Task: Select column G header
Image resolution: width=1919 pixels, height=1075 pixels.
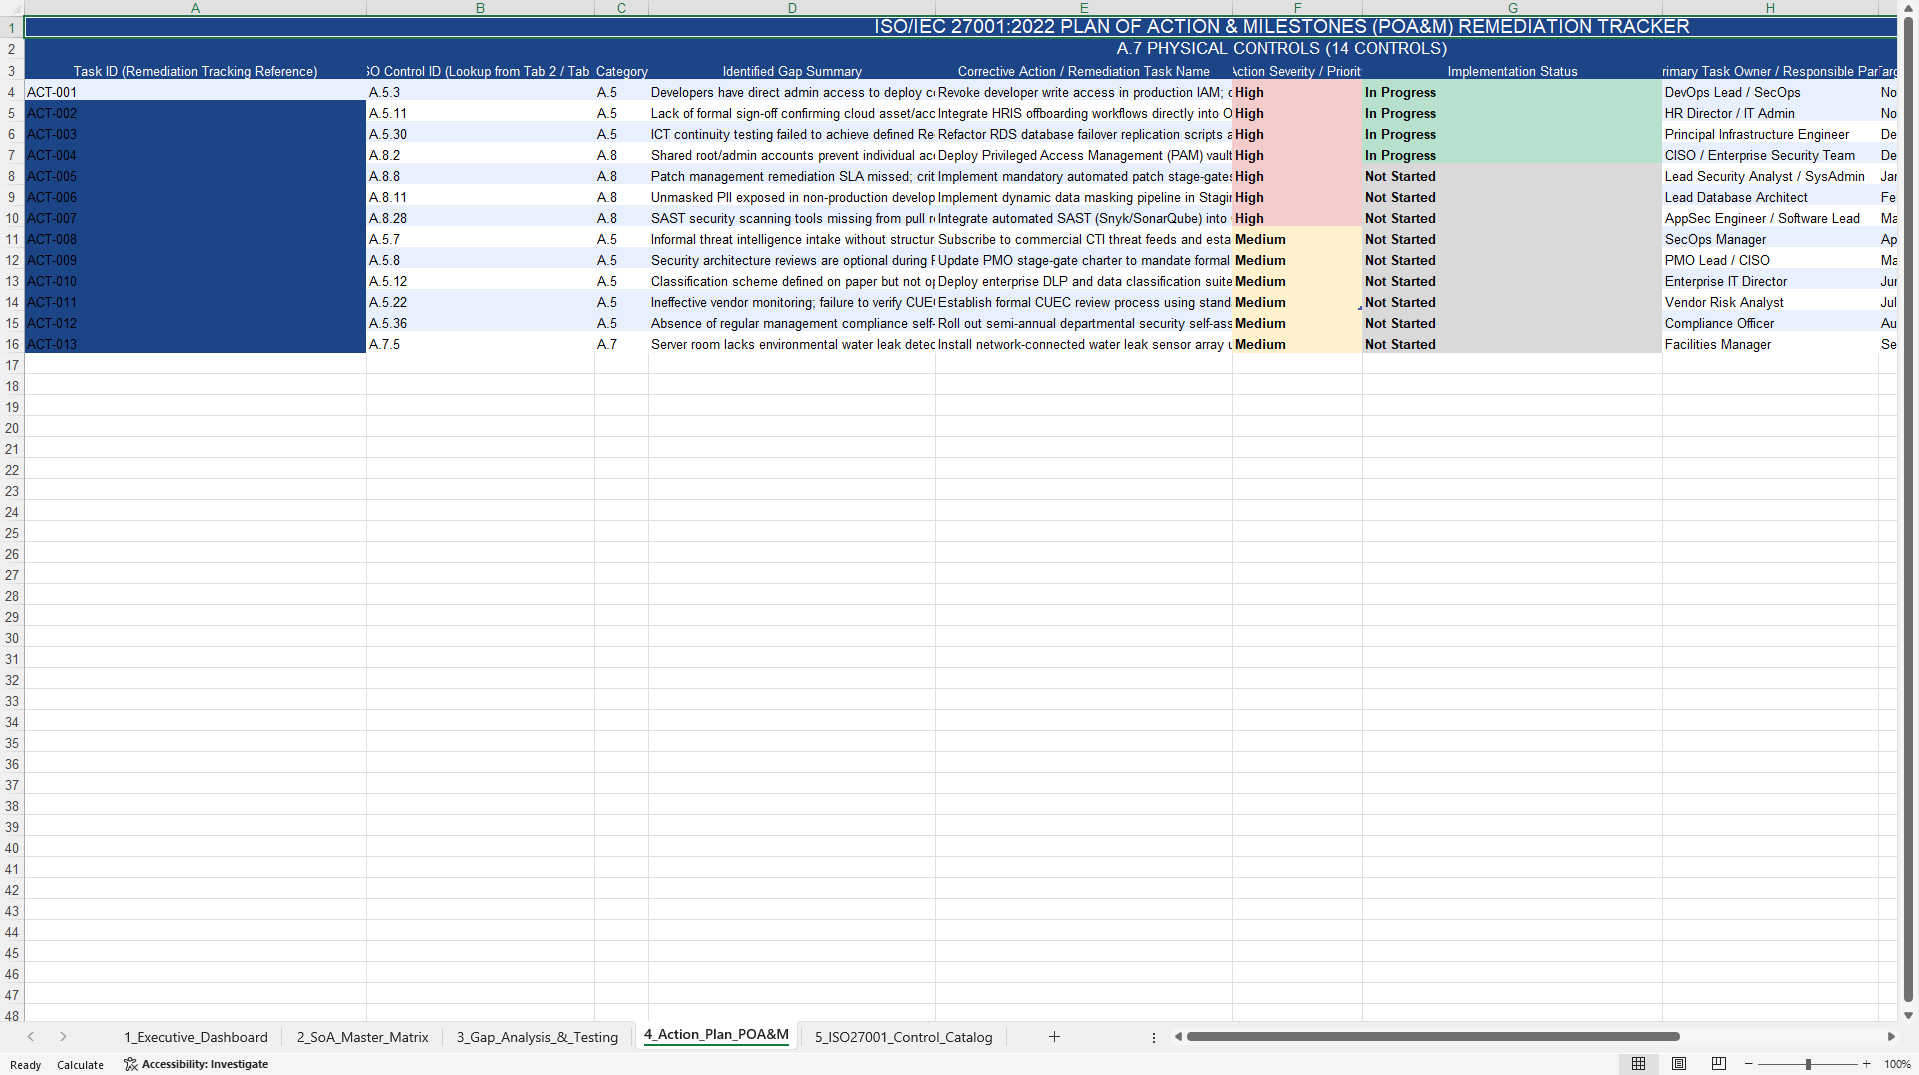Action: coord(1512,8)
